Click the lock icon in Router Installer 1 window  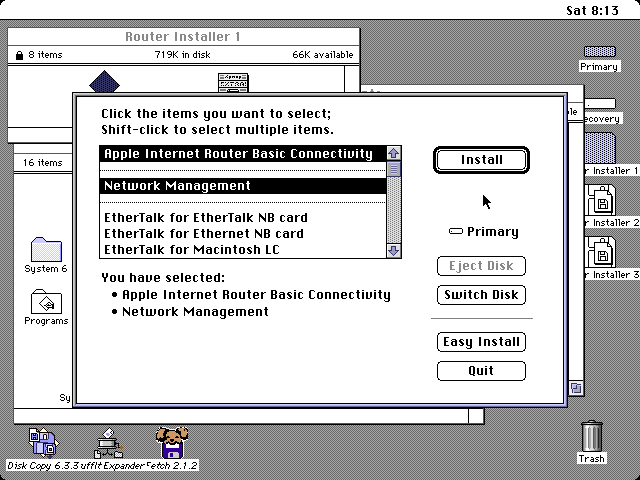point(19,55)
